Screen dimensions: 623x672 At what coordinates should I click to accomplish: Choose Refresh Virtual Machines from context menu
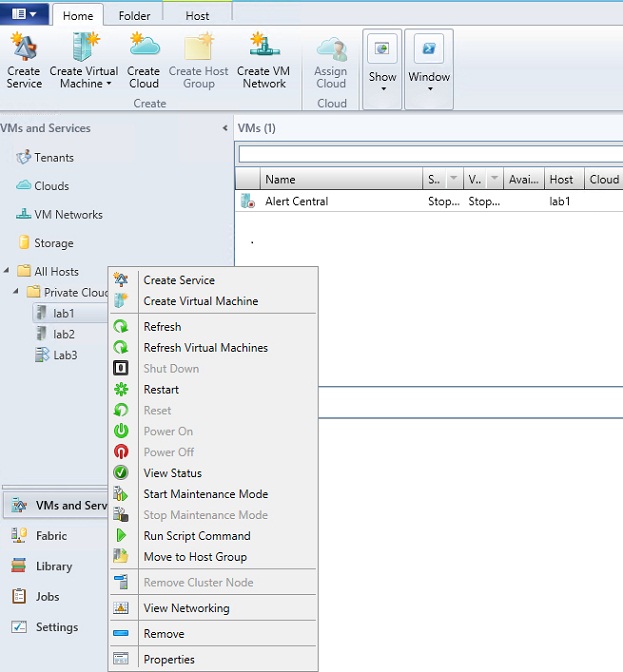pyautogui.click(x=214, y=347)
